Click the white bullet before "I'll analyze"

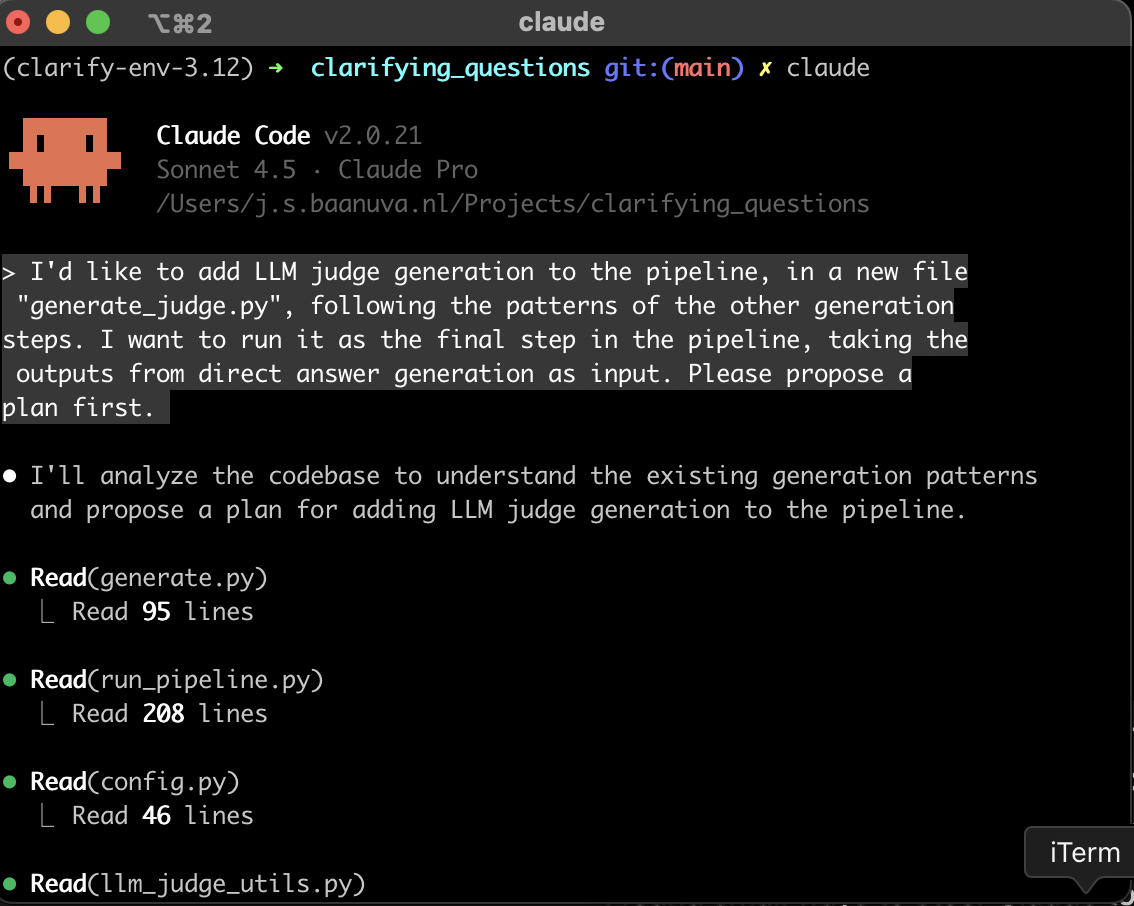pyautogui.click(x=11, y=476)
